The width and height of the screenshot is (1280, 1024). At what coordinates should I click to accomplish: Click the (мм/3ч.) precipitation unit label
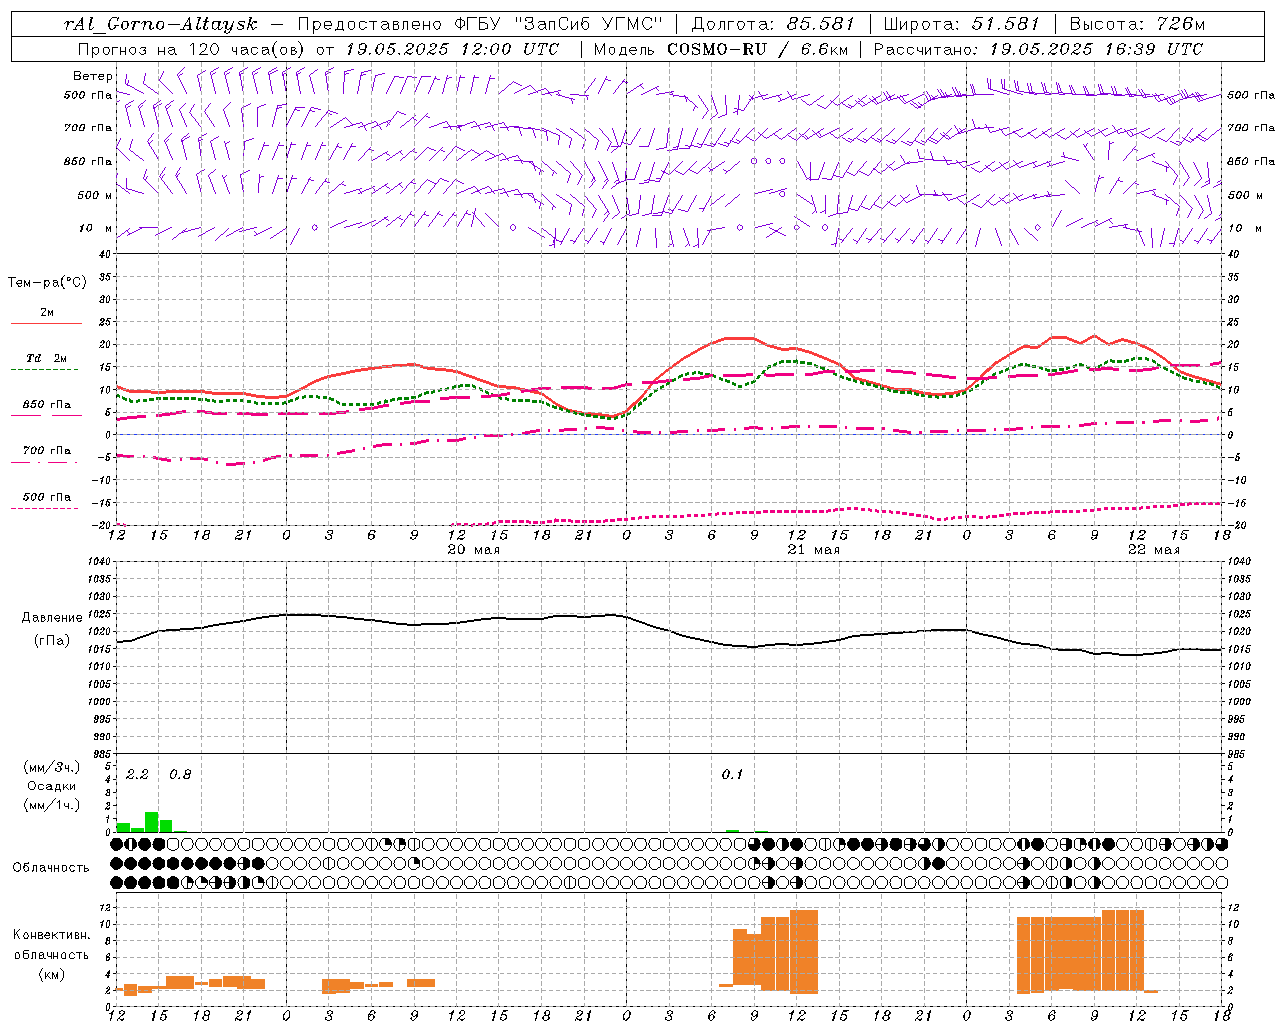[52, 767]
